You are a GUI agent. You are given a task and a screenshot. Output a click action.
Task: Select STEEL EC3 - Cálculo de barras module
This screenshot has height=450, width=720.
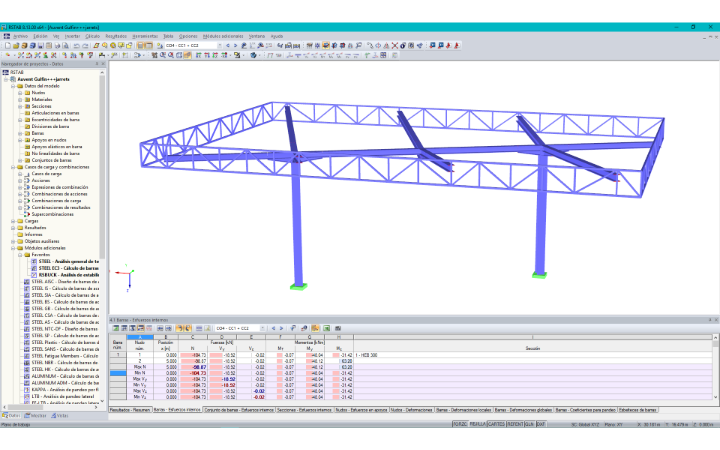(x=69, y=268)
